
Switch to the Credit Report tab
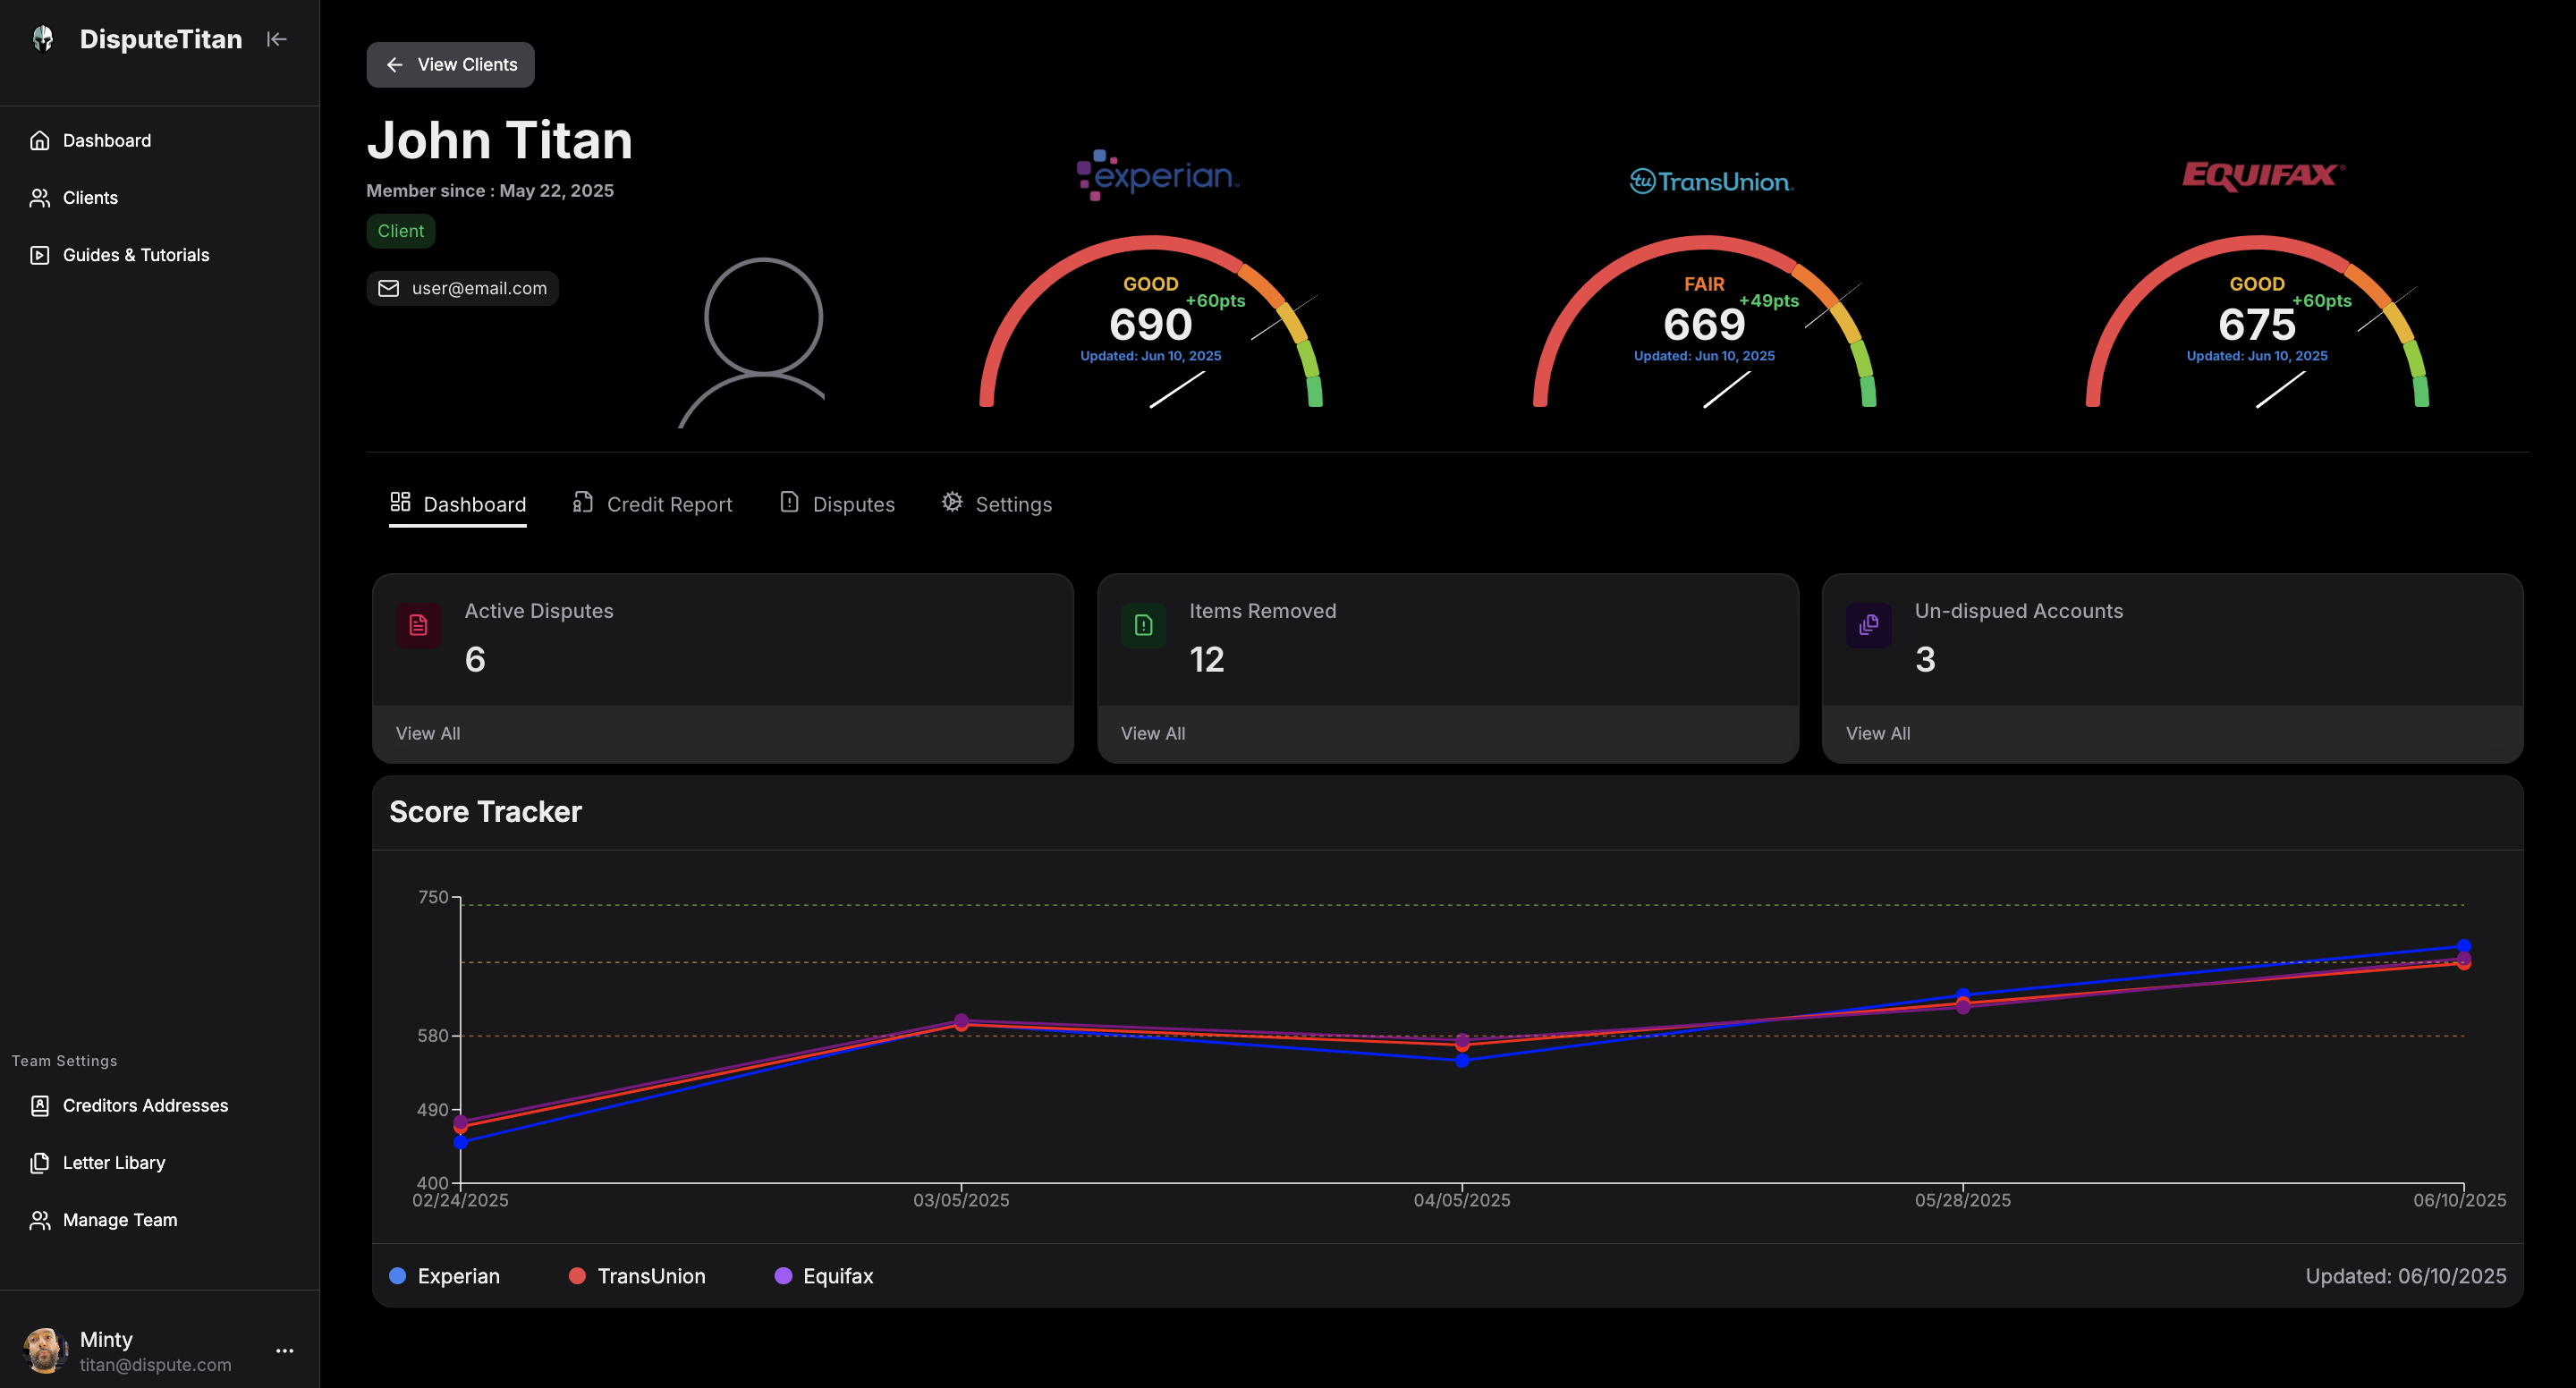[652, 504]
